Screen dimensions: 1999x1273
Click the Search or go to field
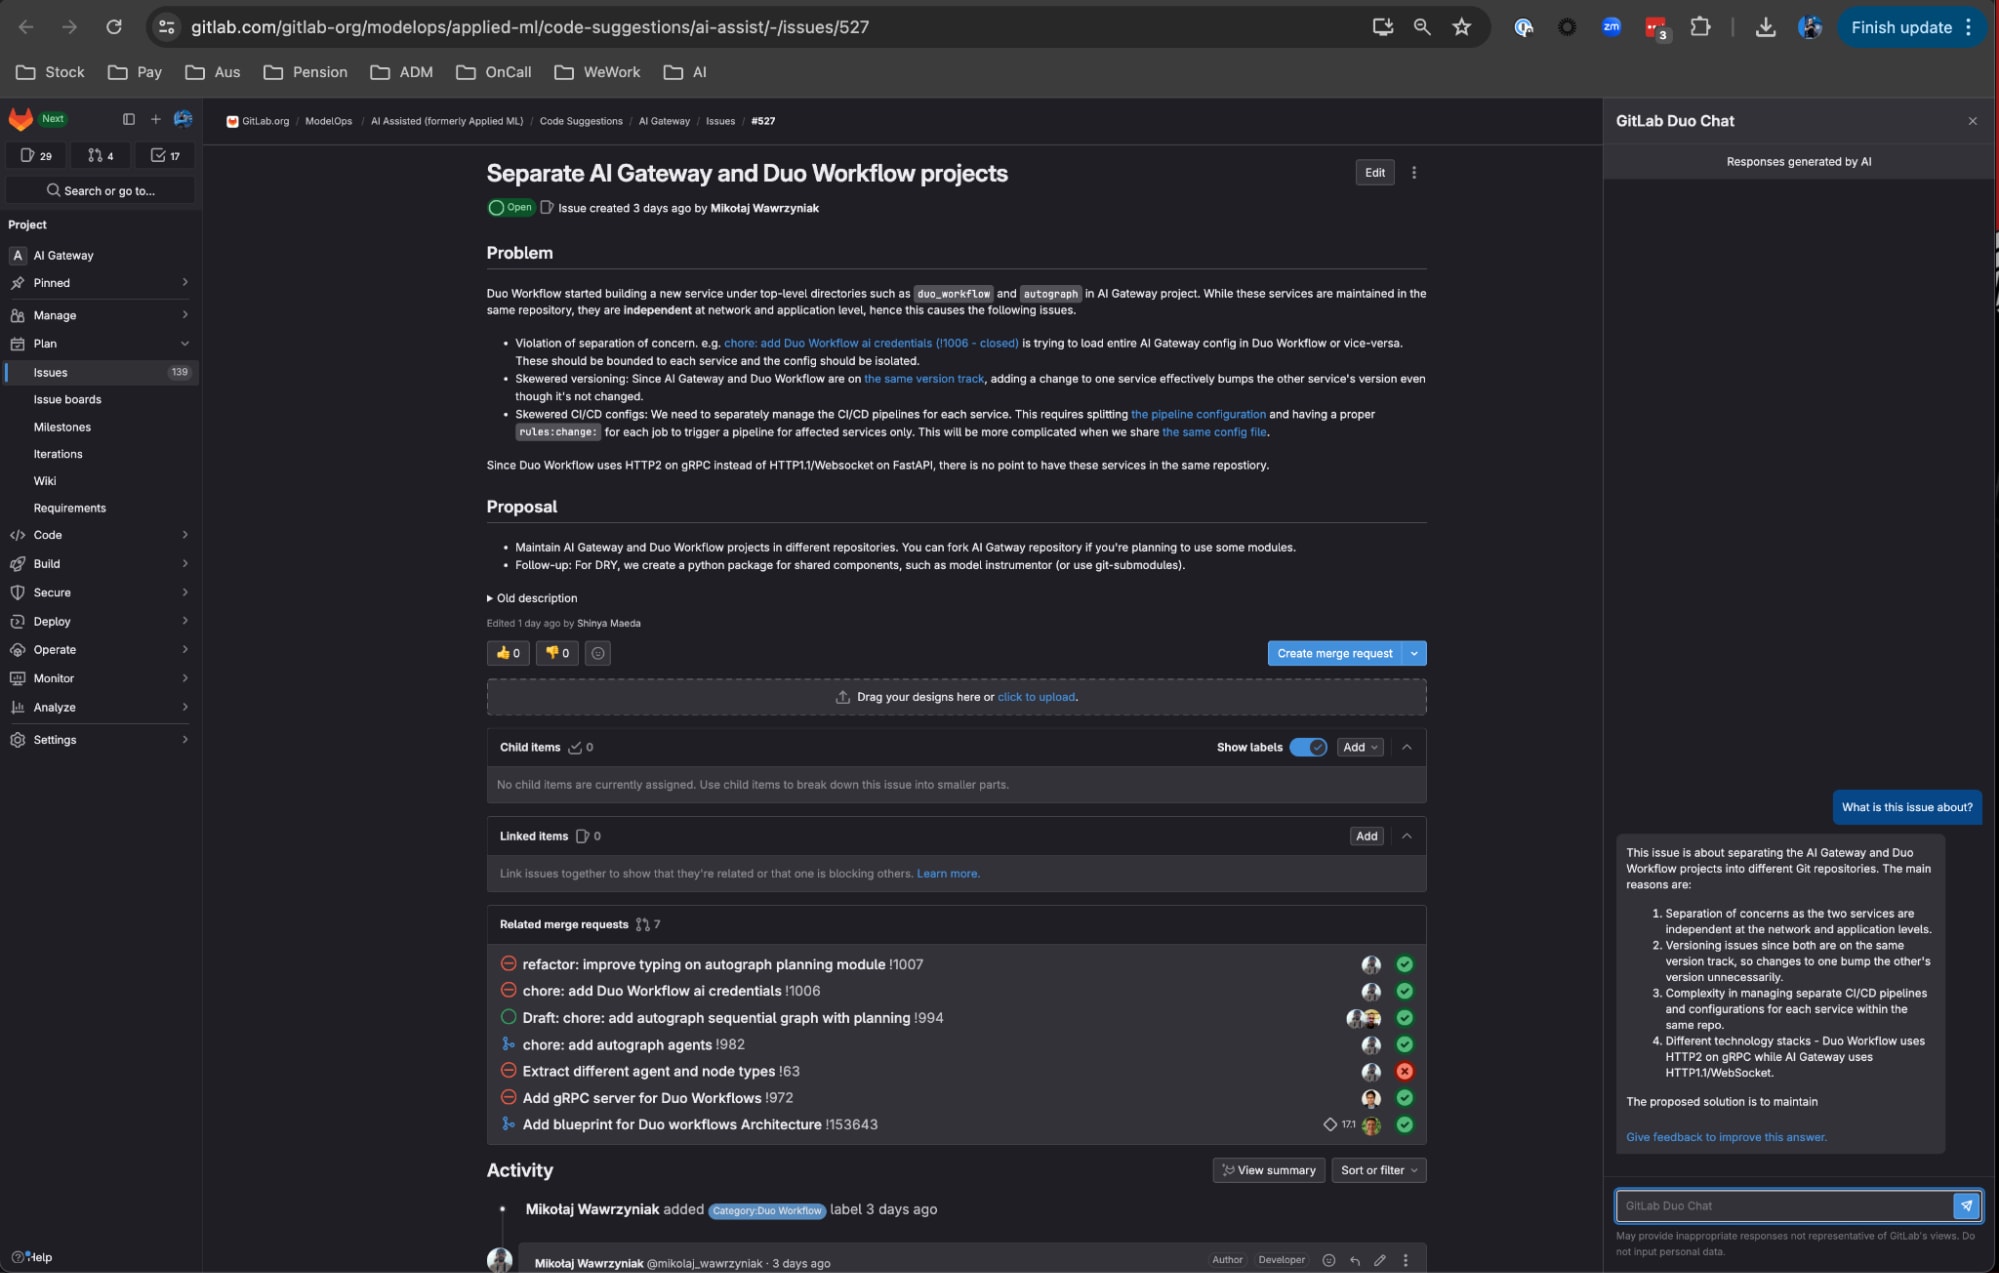tap(100, 190)
